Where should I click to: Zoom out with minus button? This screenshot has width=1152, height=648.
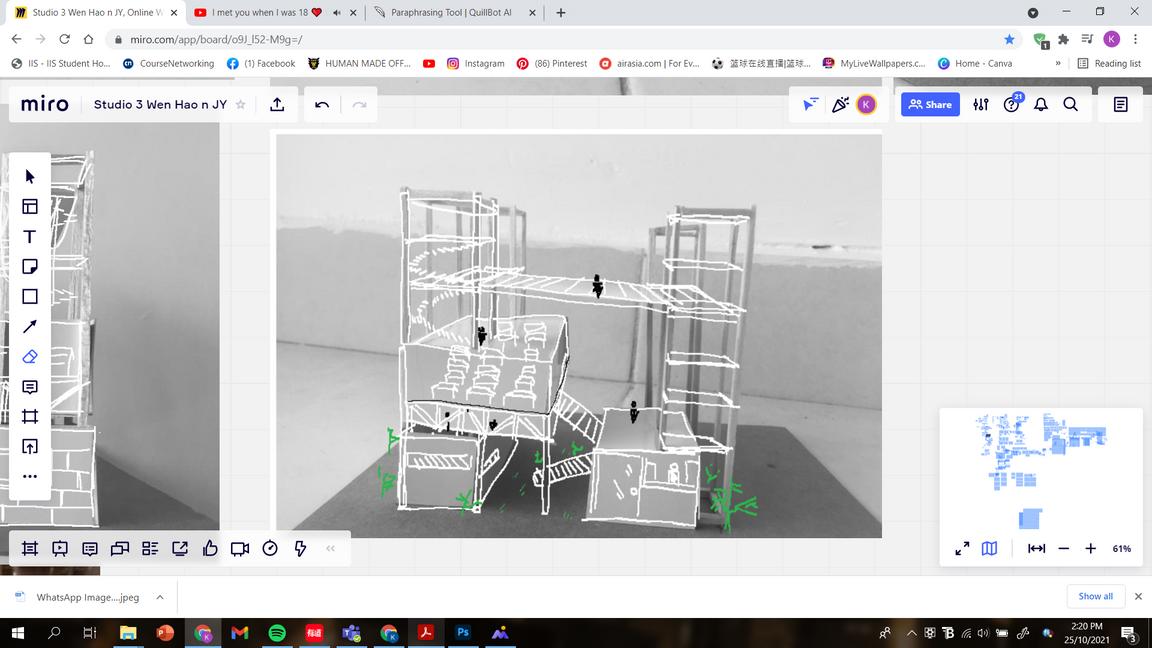[1063, 549]
